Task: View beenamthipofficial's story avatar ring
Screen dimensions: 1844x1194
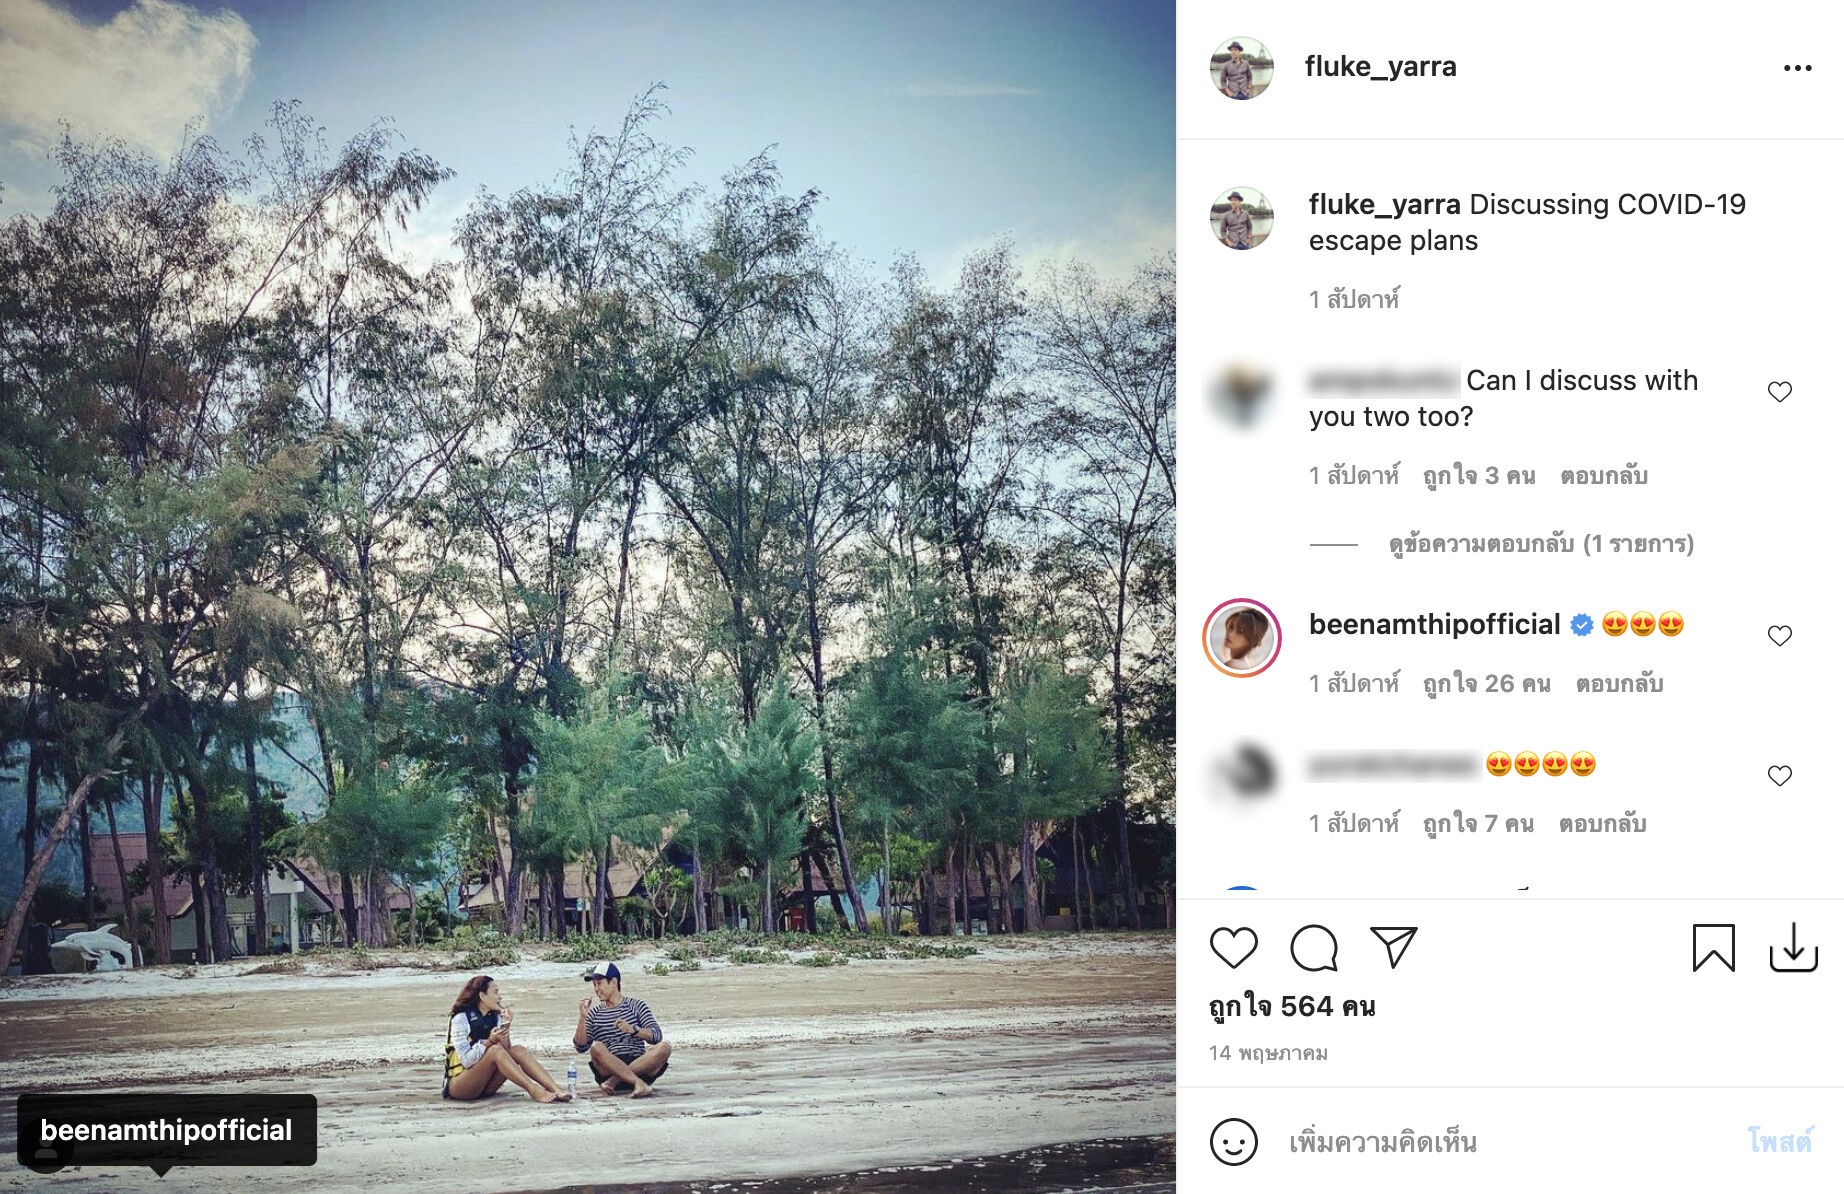Action: pyautogui.click(x=1242, y=638)
